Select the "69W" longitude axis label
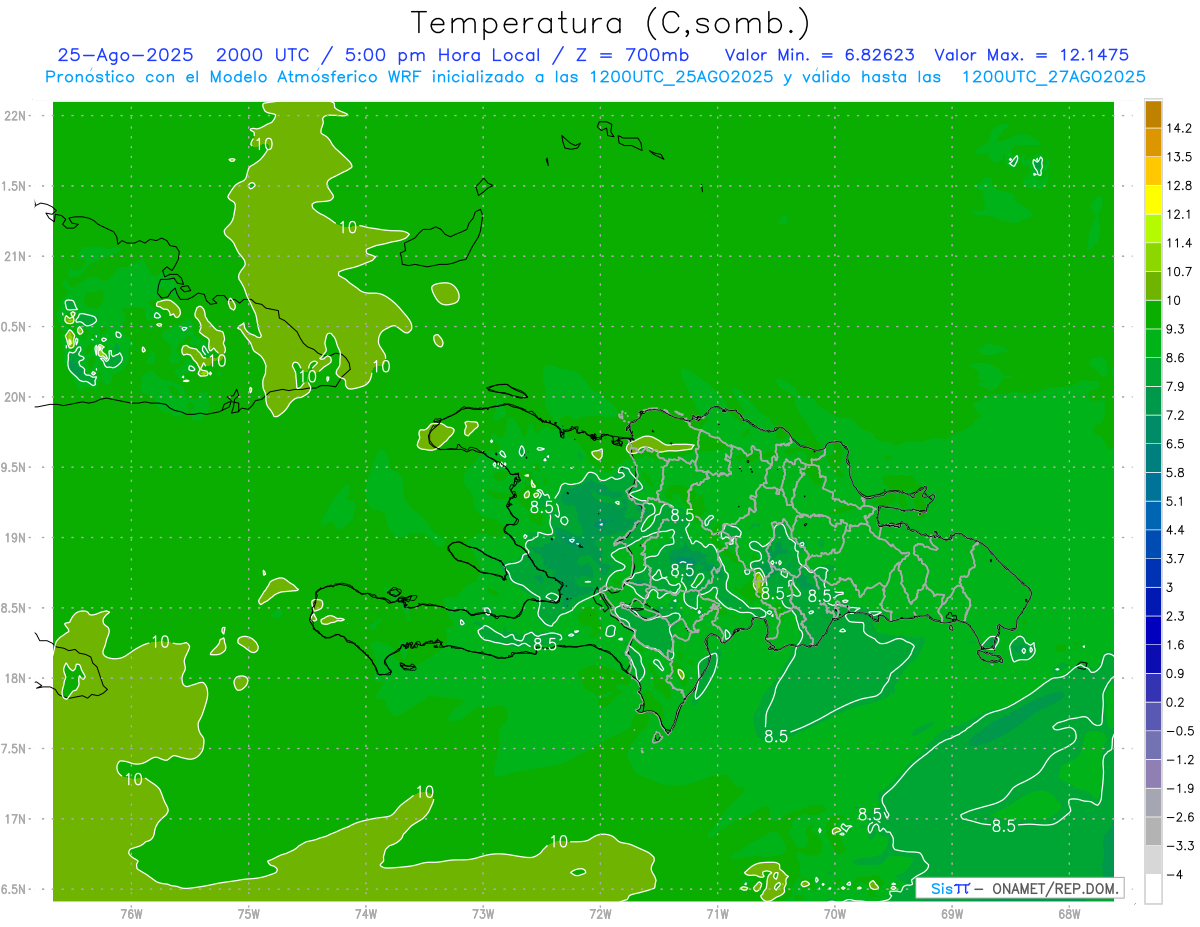The height and width of the screenshot is (927, 1200). coord(952,913)
